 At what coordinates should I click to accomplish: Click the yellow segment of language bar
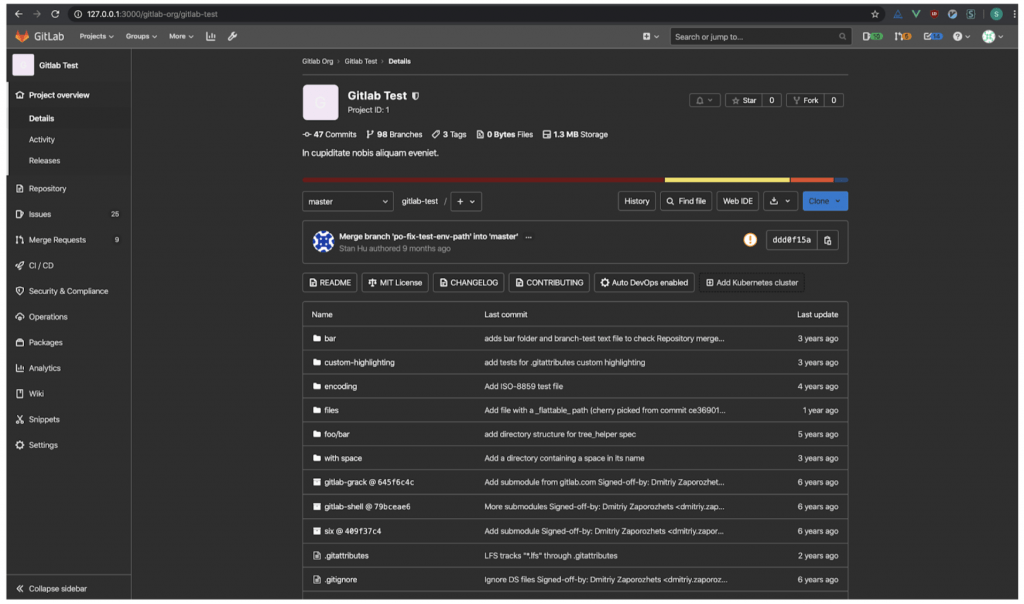(x=728, y=180)
